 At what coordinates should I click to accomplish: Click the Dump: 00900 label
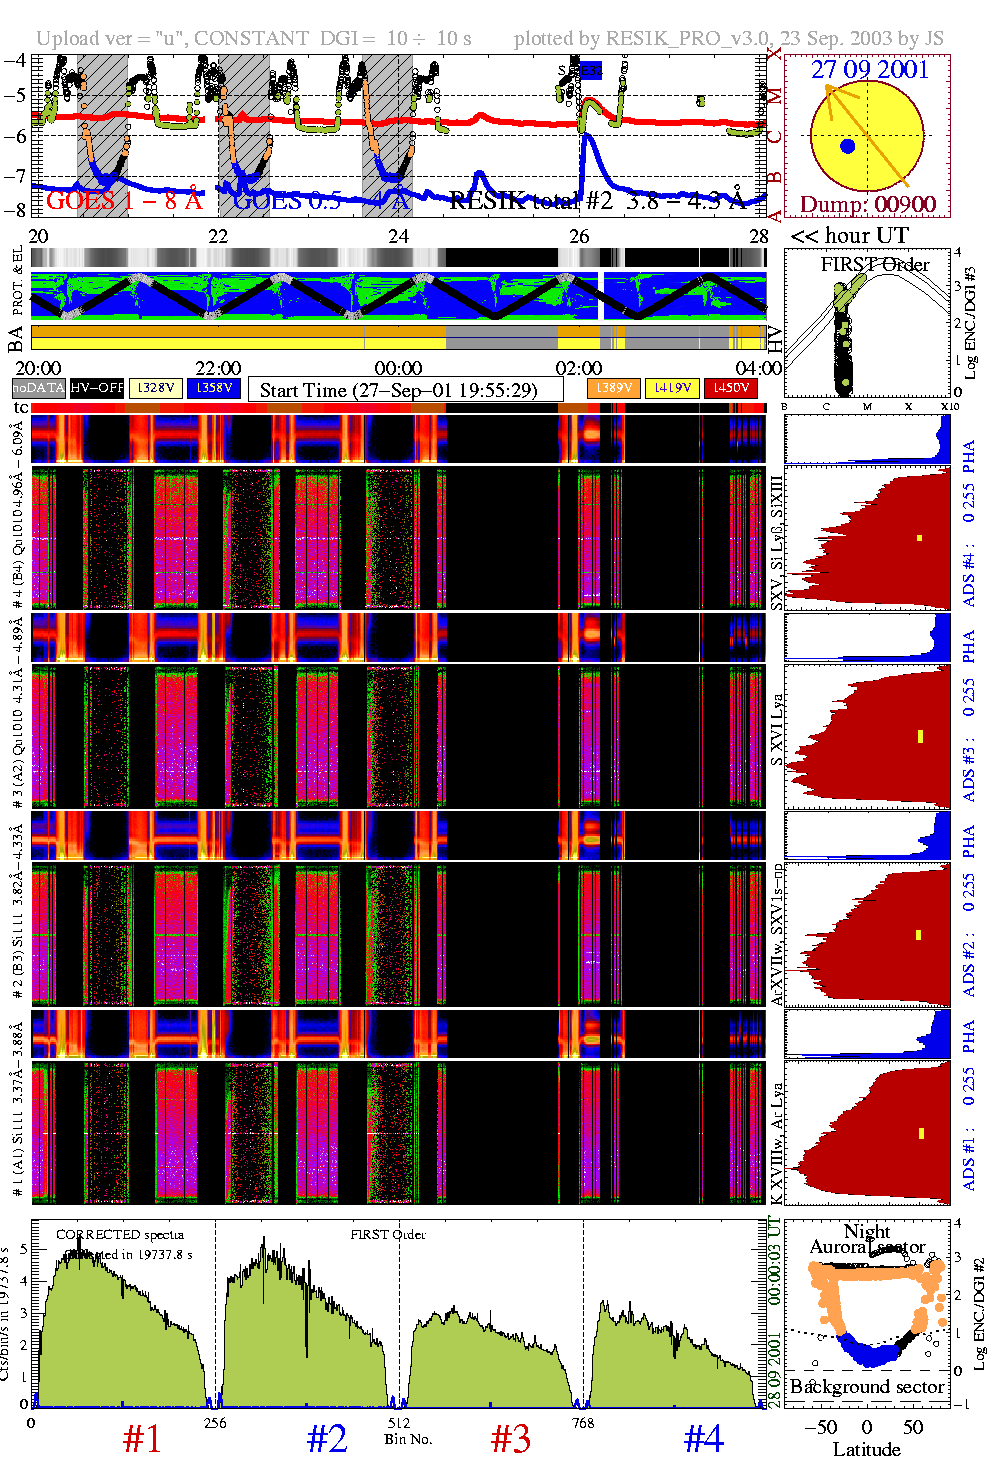867,205
